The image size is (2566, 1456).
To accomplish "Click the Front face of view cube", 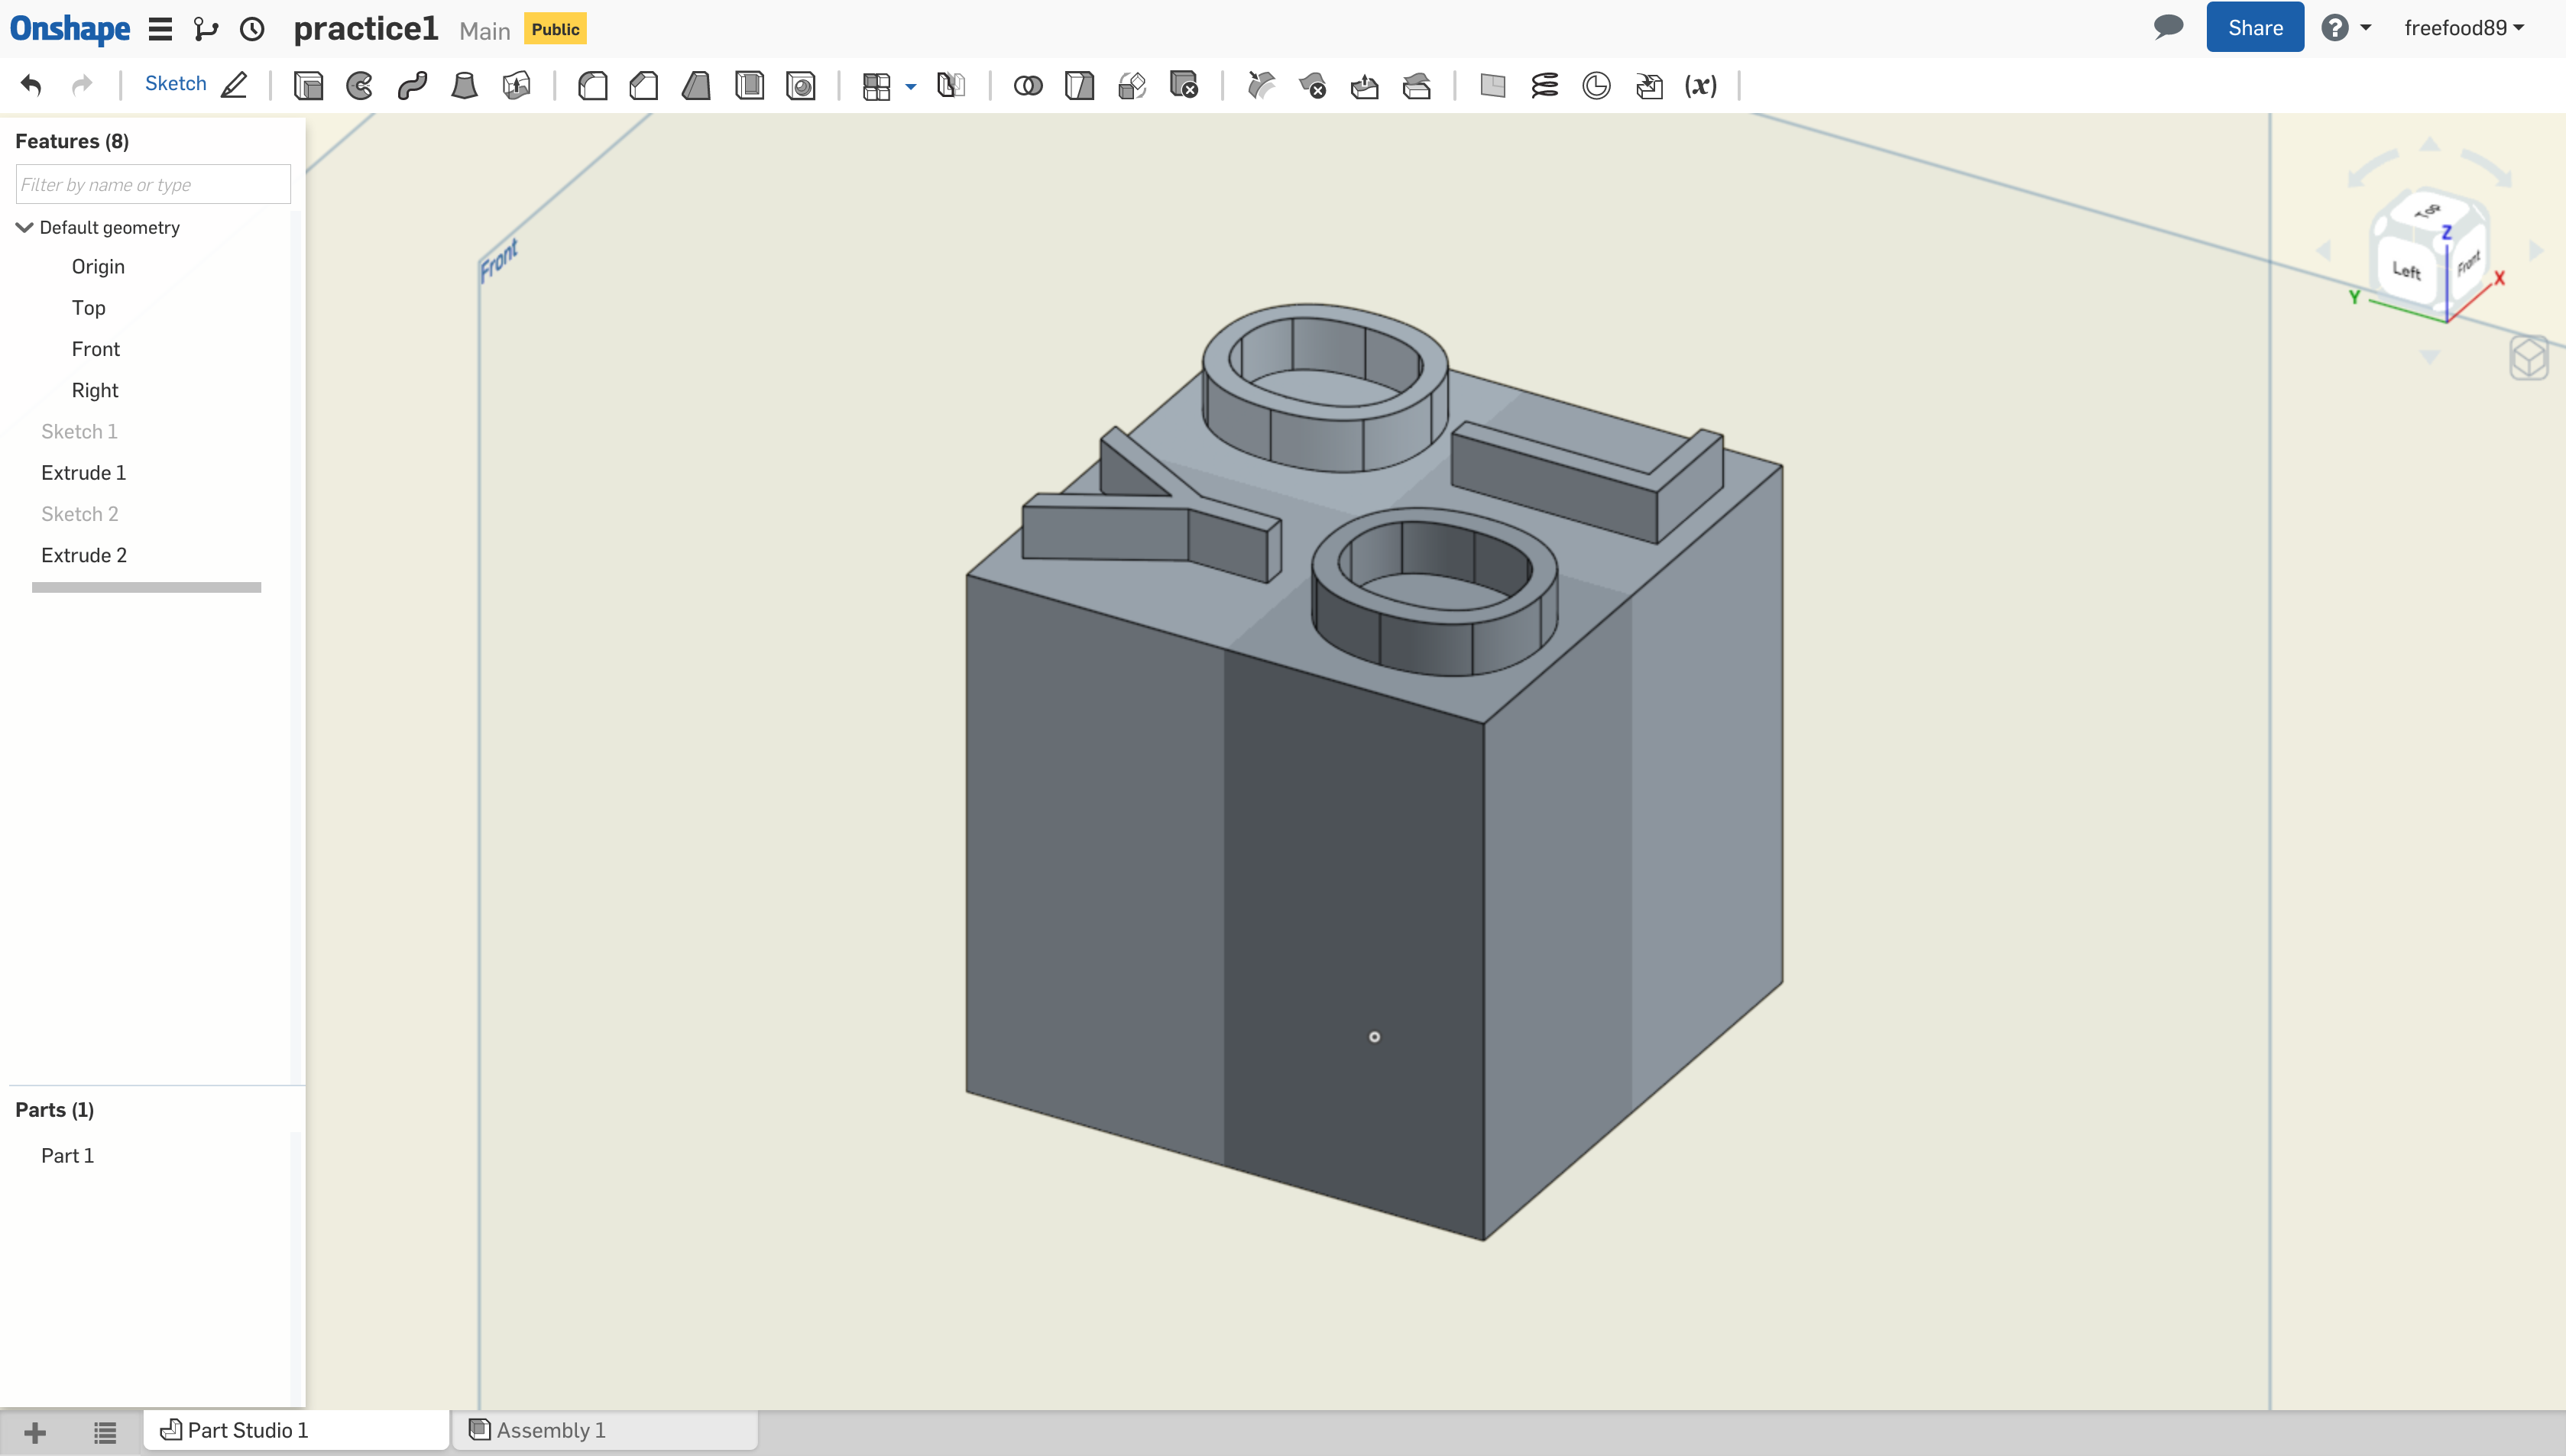I will pyautogui.click(x=2469, y=263).
